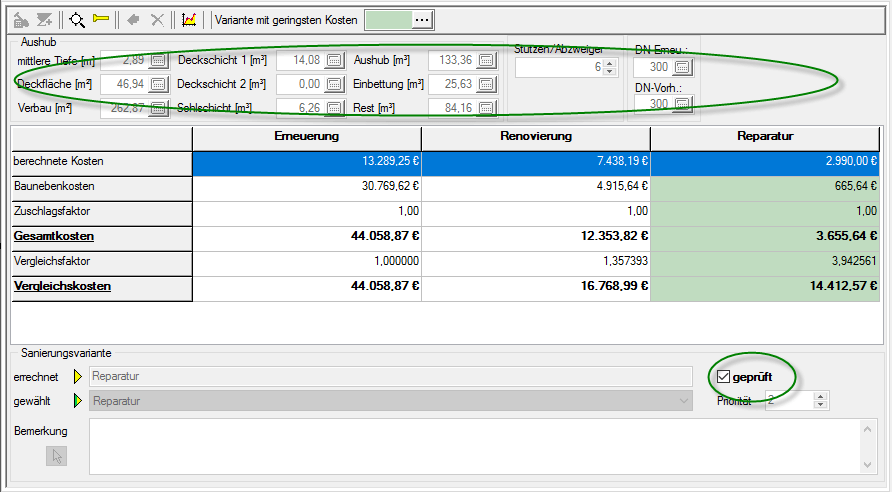892x492 pixels.
Task: Click the delete X icon in toolbar
Action: point(156,19)
